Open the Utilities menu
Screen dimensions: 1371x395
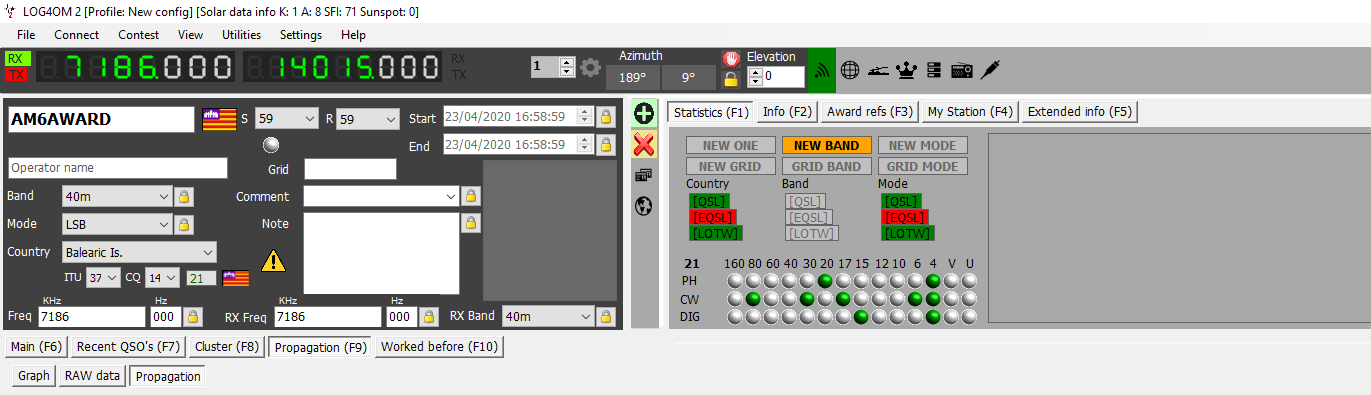point(241,34)
